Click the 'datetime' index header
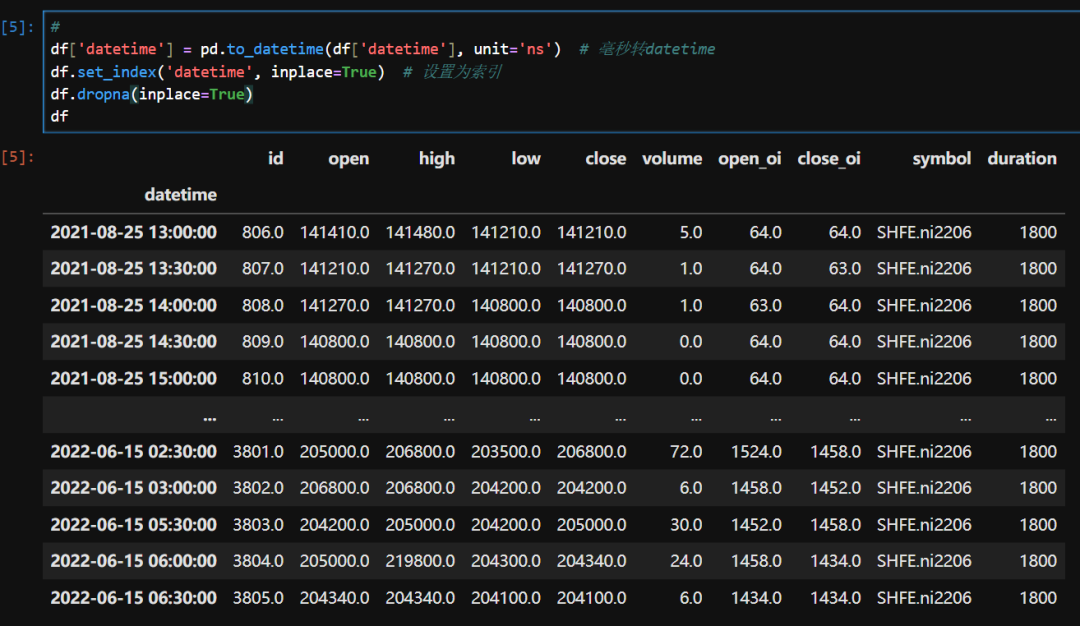 point(180,195)
